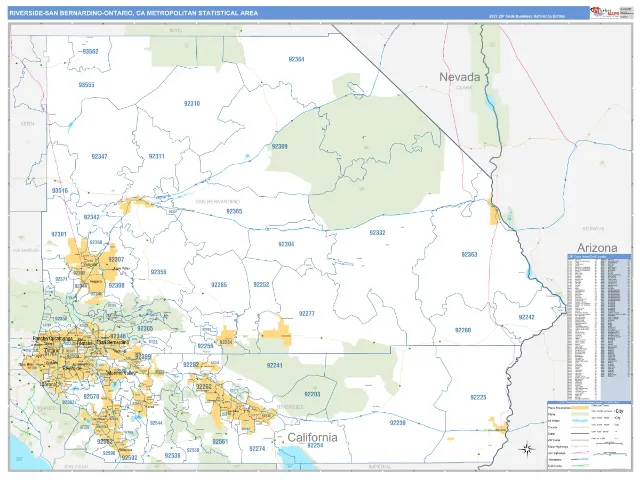This screenshot has height=480, width=640.
Task: Click ZIP code label 92254
Action: (316, 445)
